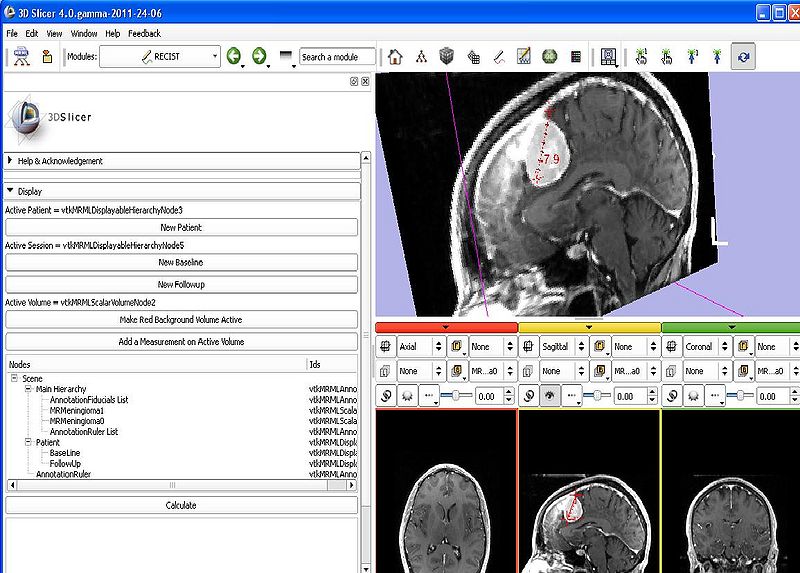Toggle Axial slice visibility in 3D

(407, 395)
